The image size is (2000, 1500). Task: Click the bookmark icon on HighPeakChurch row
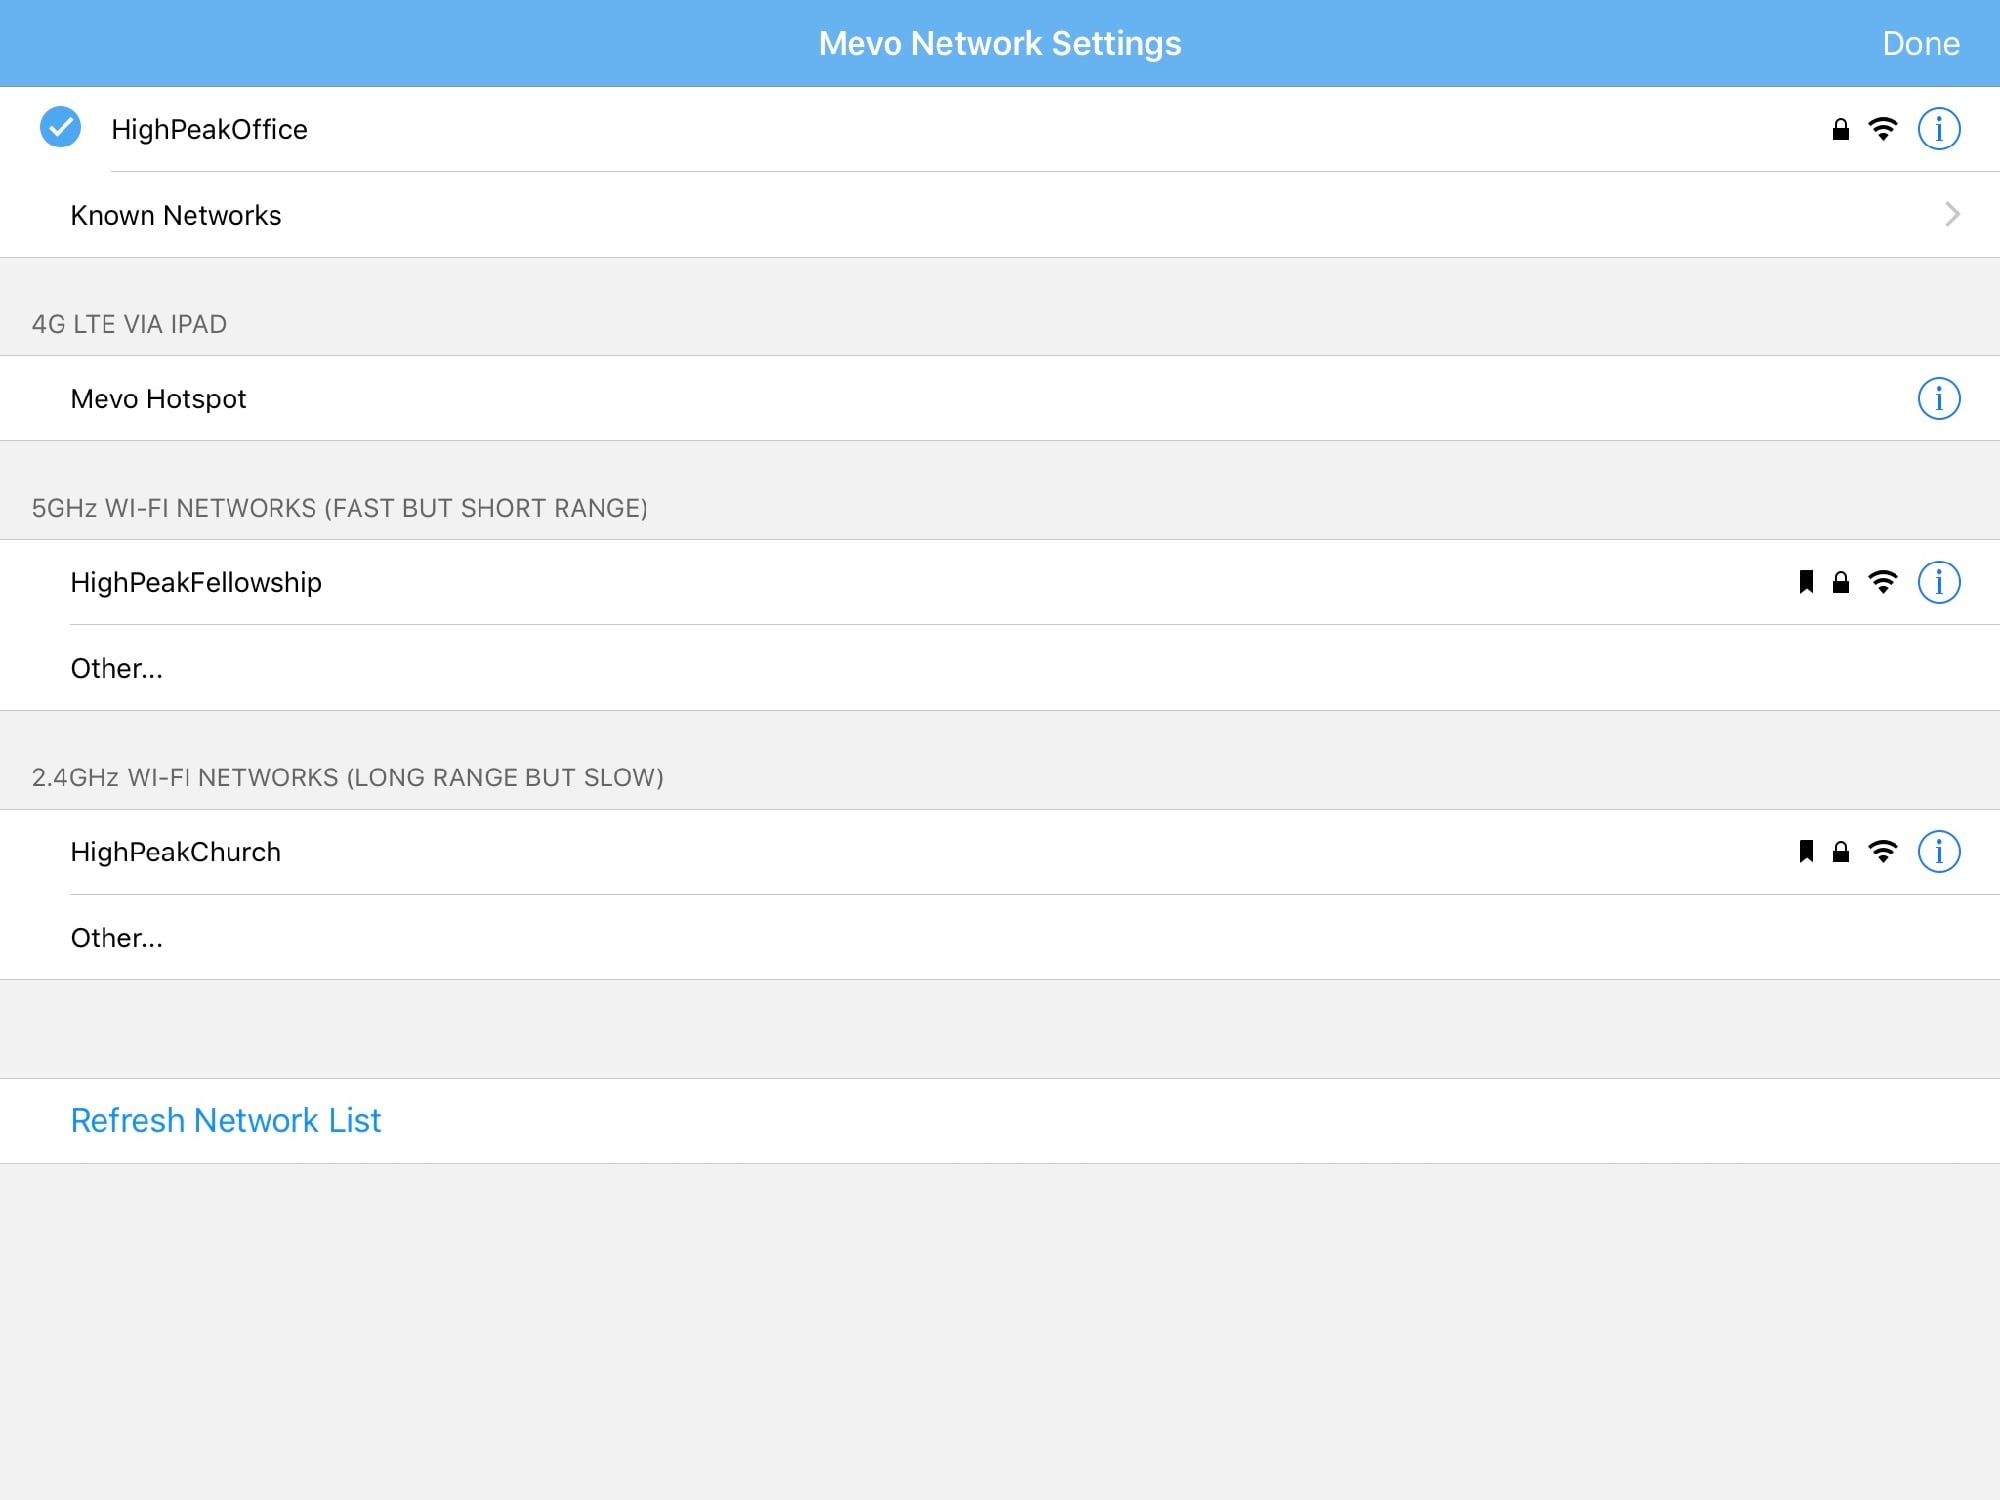tap(1806, 852)
